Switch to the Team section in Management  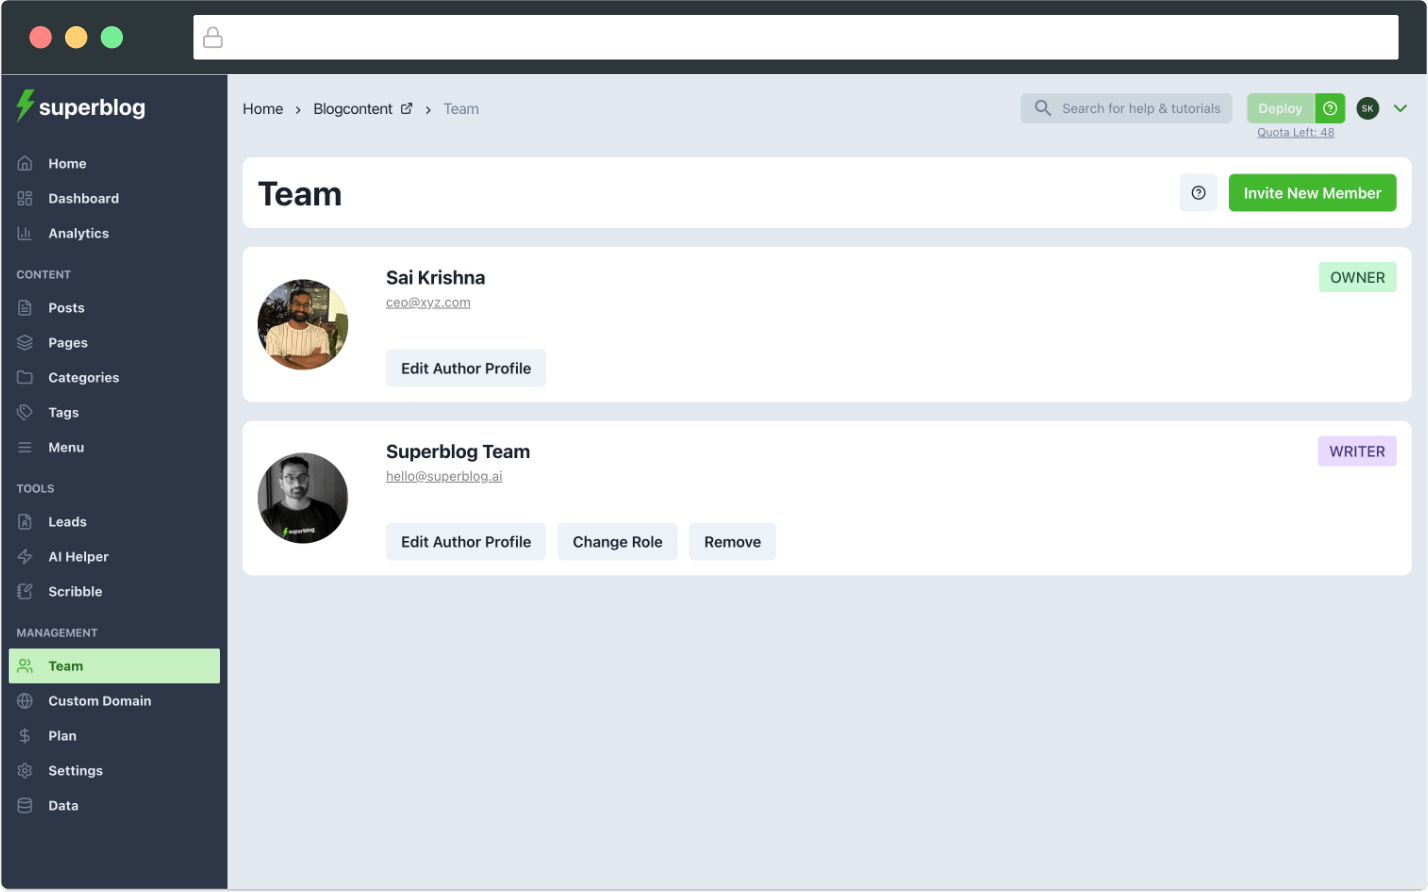coord(65,665)
